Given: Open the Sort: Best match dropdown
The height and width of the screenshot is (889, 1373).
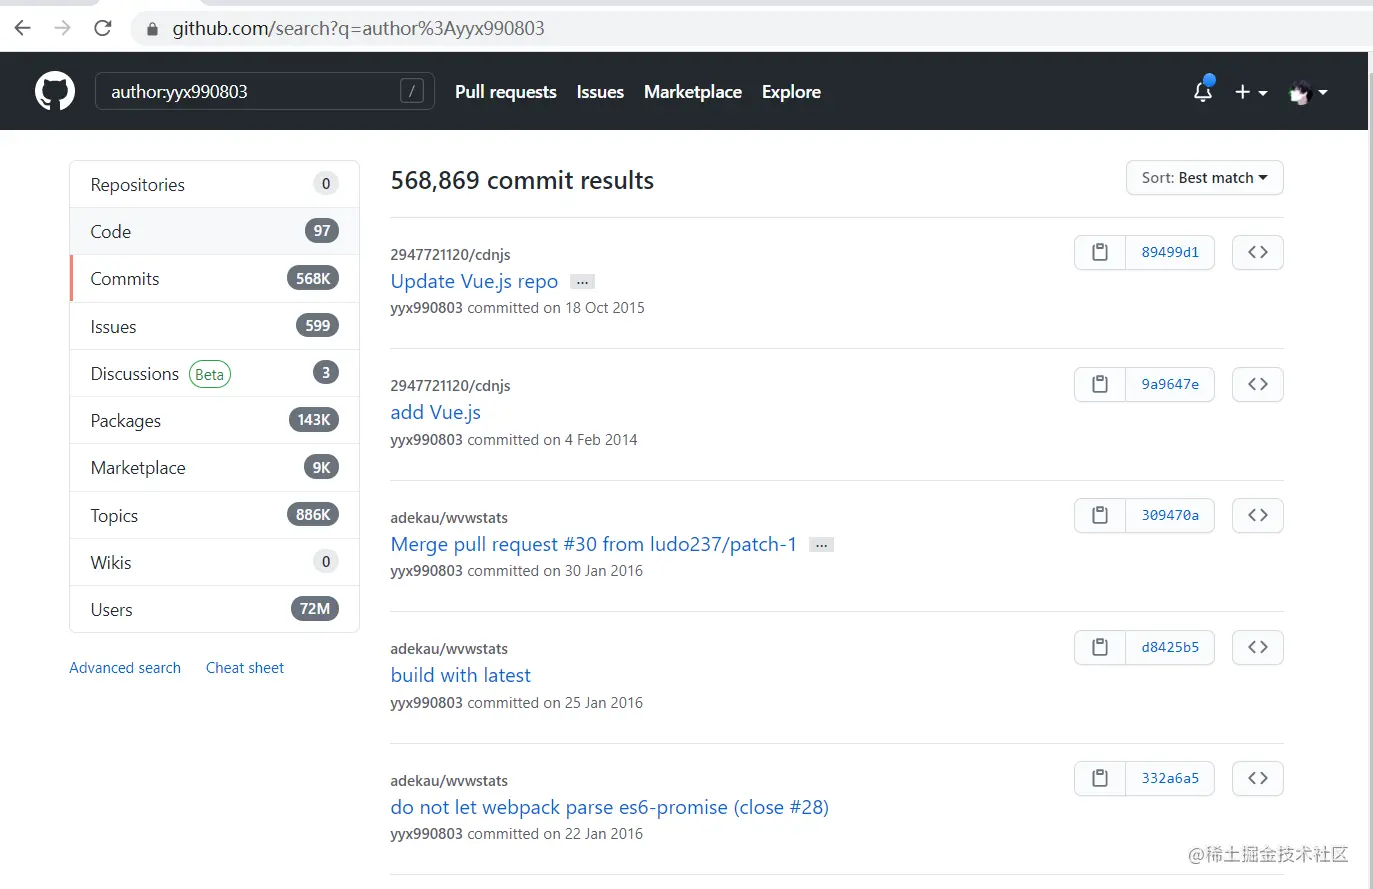Looking at the screenshot, I should (x=1204, y=177).
